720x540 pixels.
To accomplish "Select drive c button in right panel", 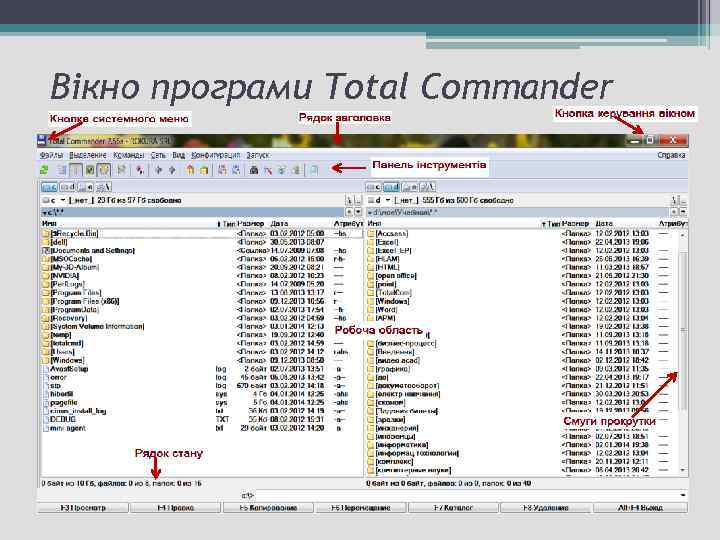I will (373, 187).
